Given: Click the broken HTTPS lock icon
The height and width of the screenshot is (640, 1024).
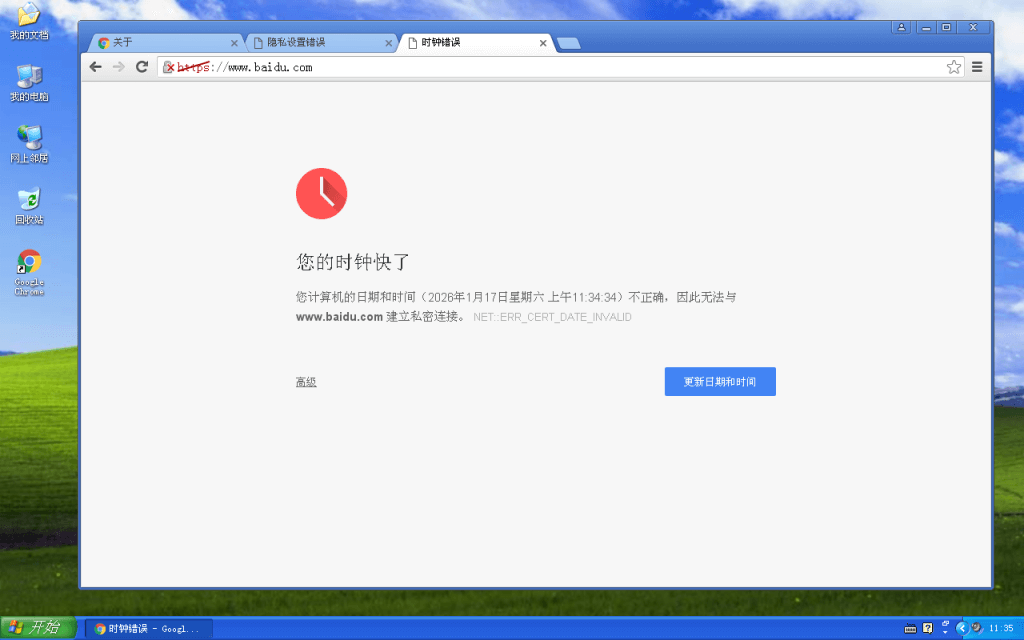Looking at the screenshot, I should tap(168, 67).
